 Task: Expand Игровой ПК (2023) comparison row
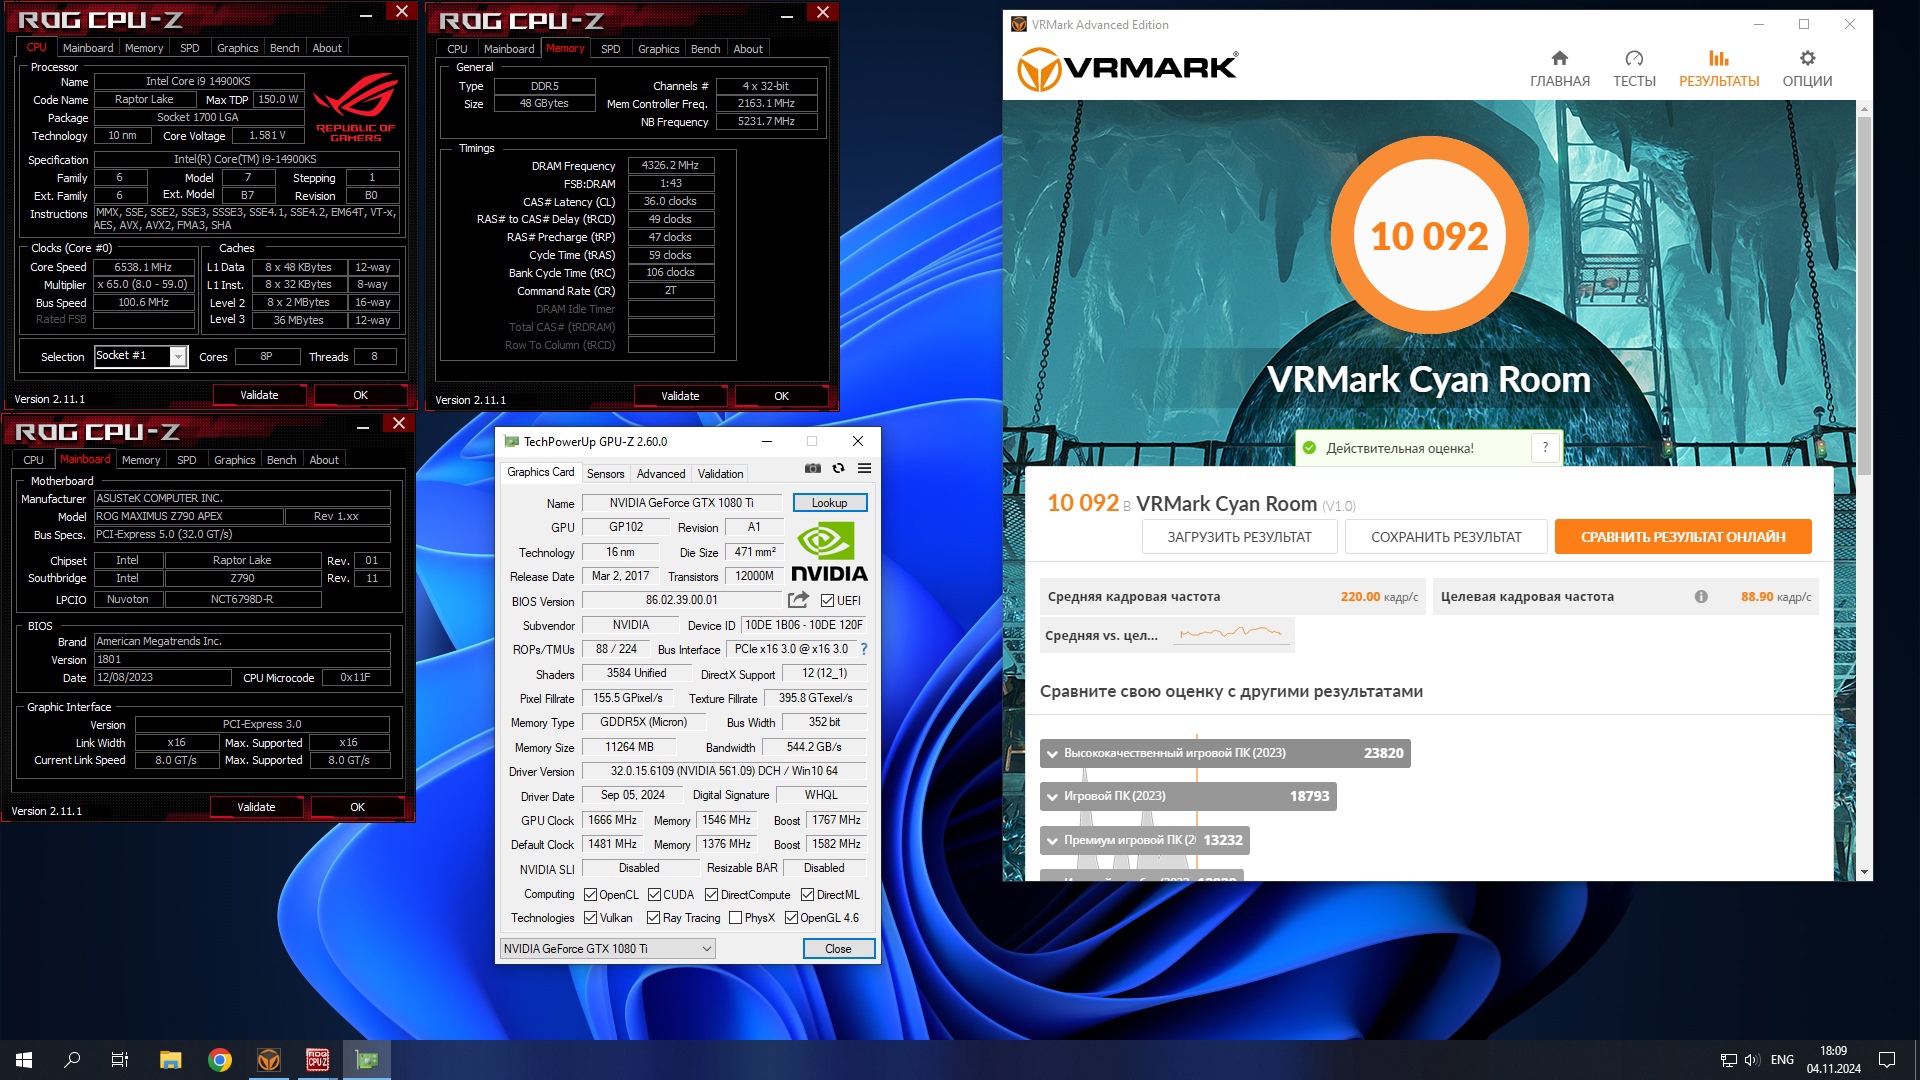coord(1188,796)
